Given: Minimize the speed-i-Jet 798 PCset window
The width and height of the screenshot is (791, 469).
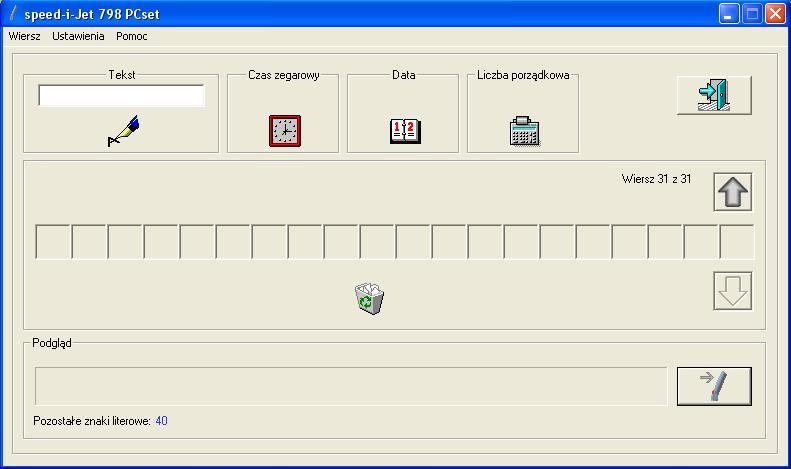Looking at the screenshot, I should tap(728, 14).
